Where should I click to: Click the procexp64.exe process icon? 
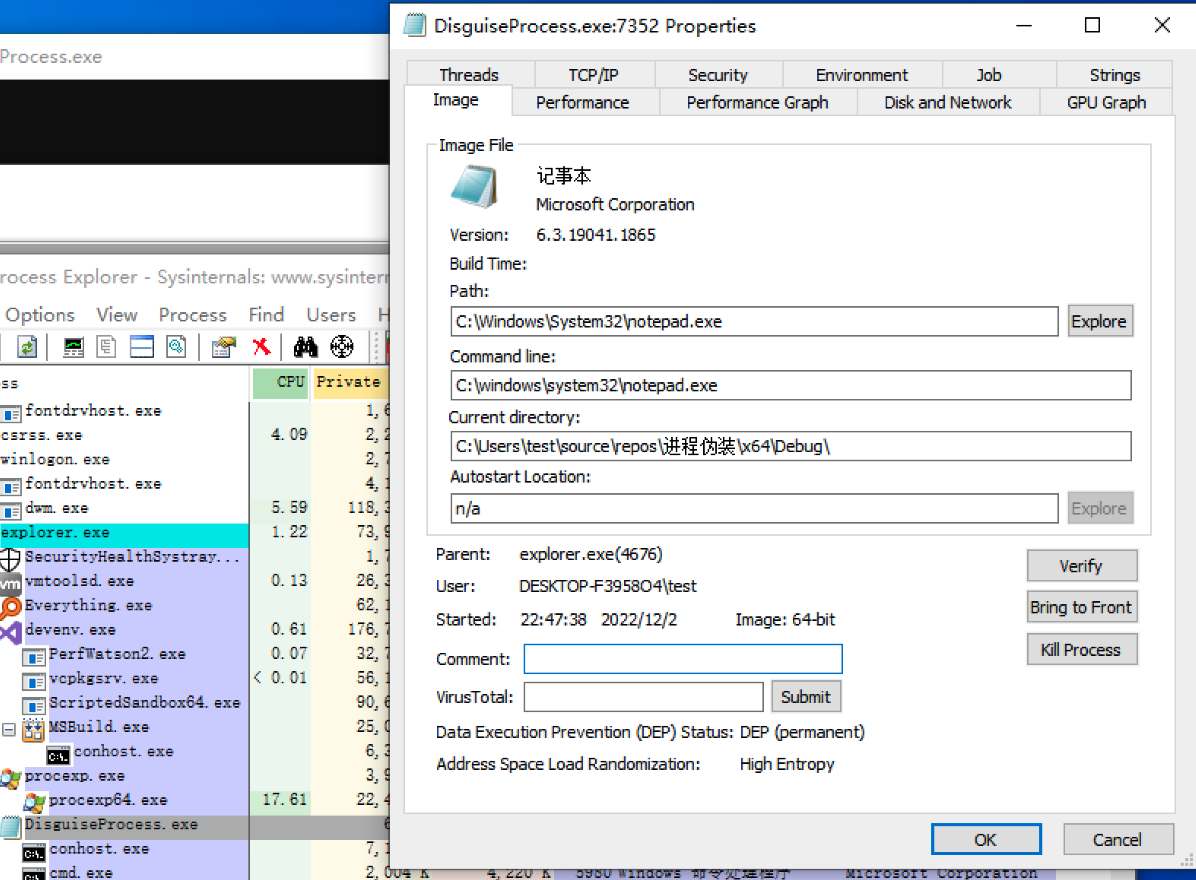[34, 801]
